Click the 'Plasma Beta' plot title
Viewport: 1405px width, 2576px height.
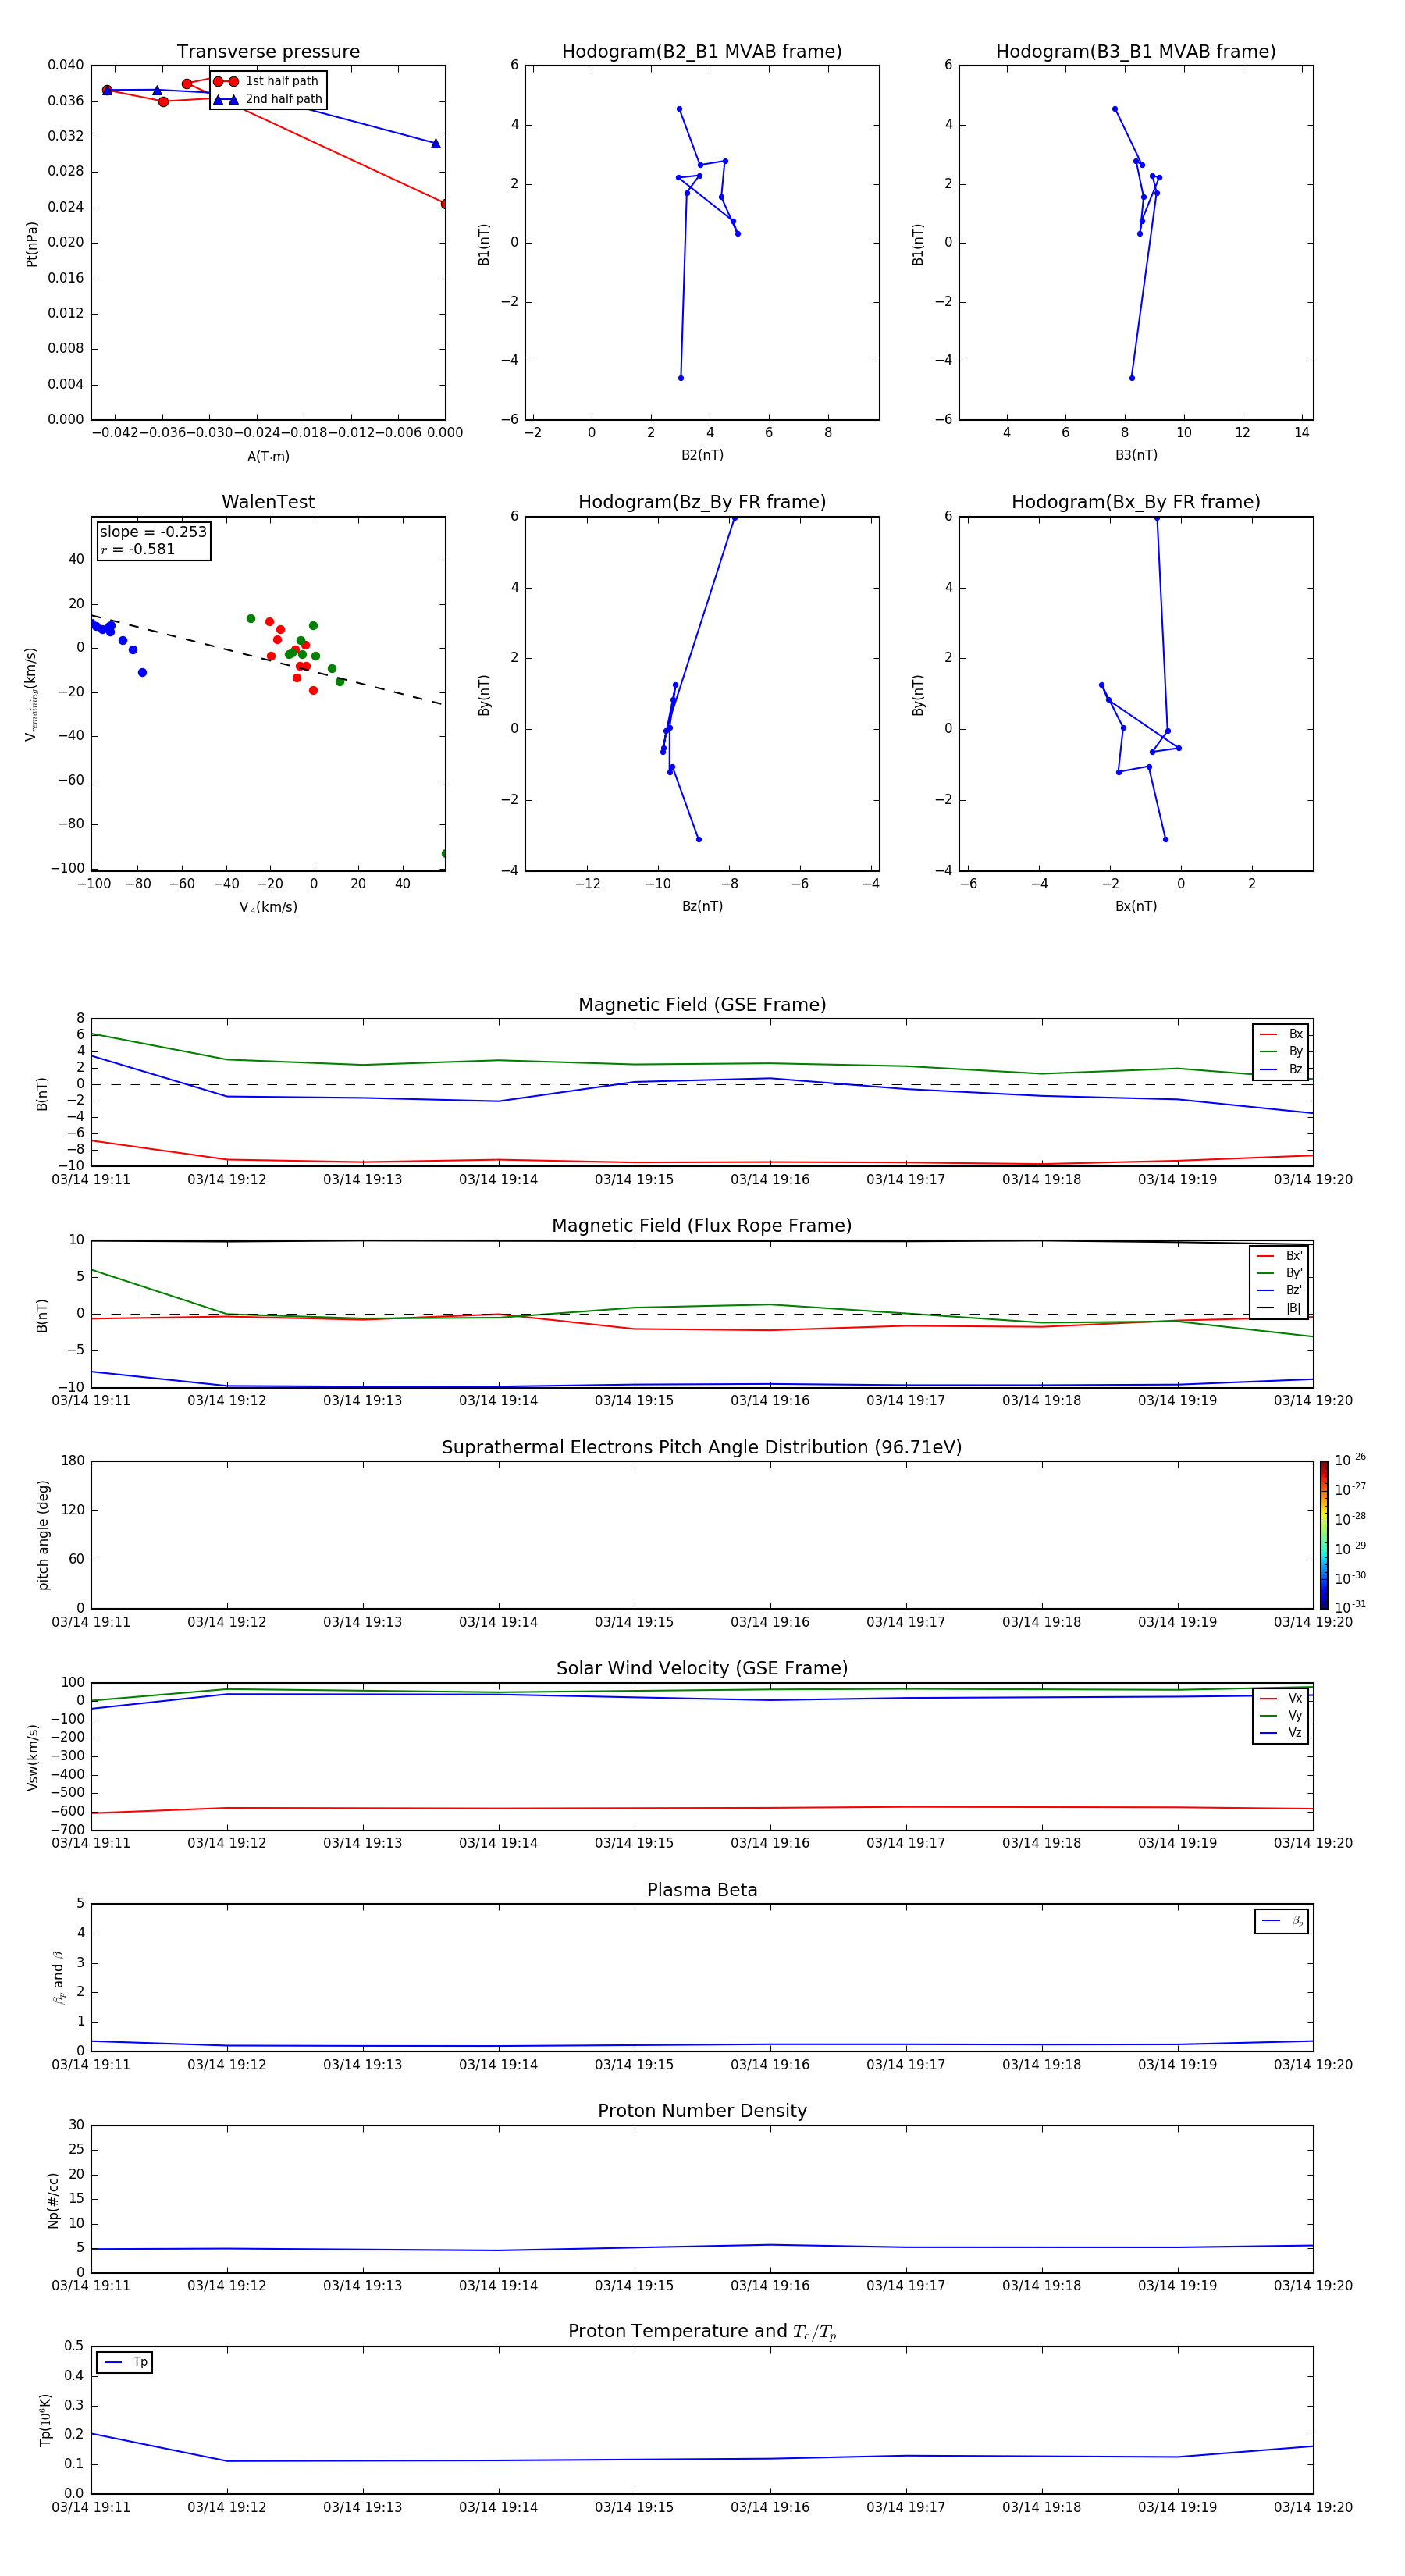click(702, 1891)
